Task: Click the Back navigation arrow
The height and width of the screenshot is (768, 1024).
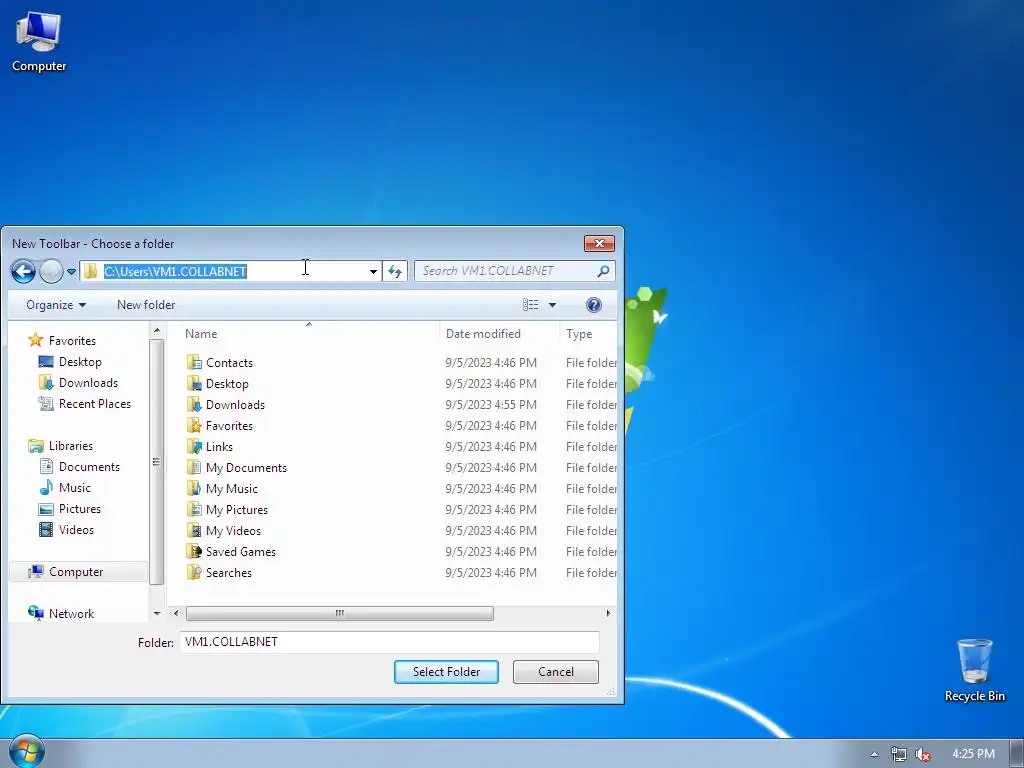Action: point(24,271)
